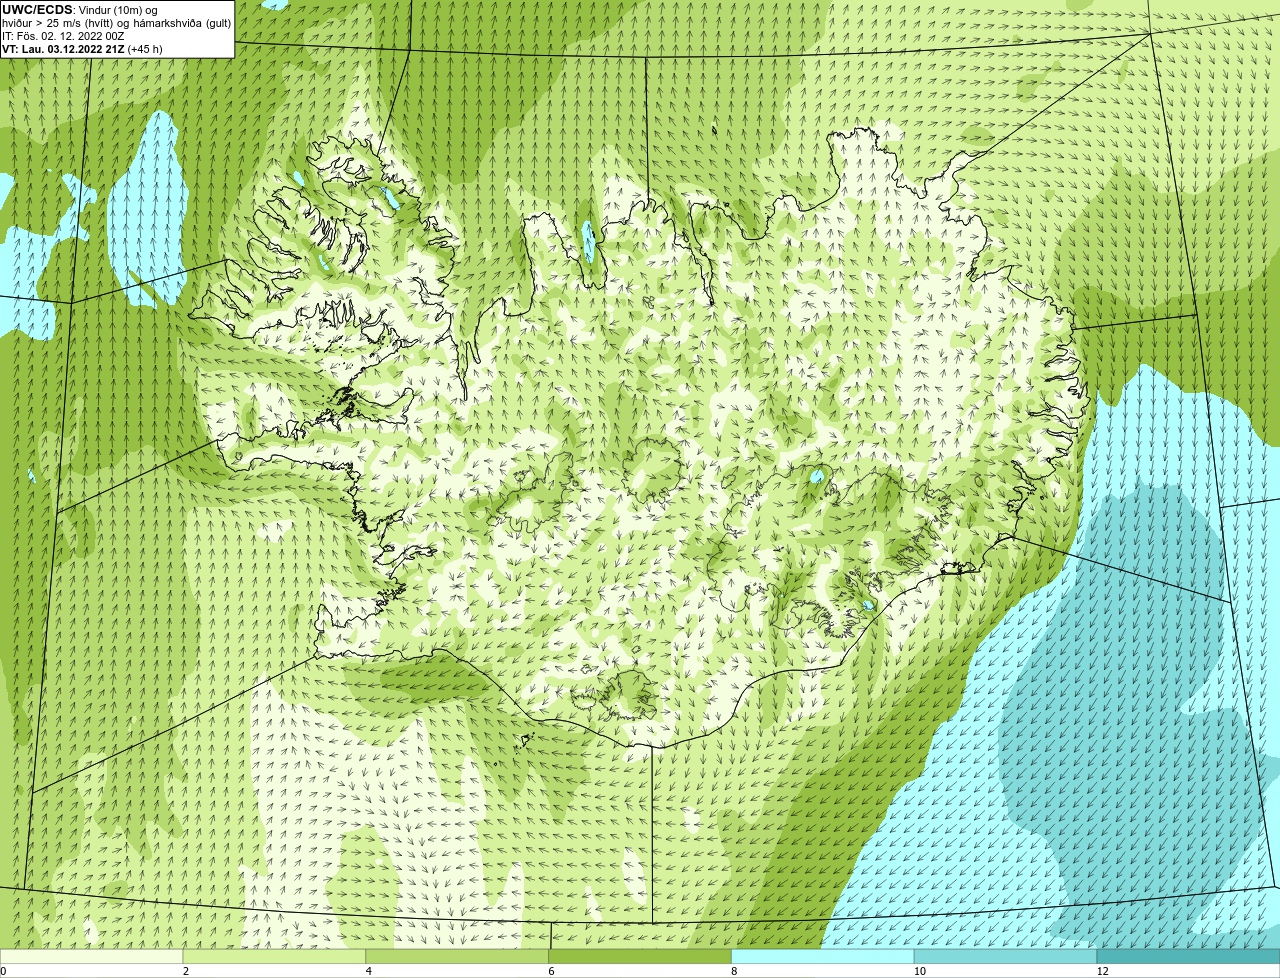Screen dimensions: 1280x978
Task: Click the teal 10–12 color scale segment
Action: [x=1007, y=957]
